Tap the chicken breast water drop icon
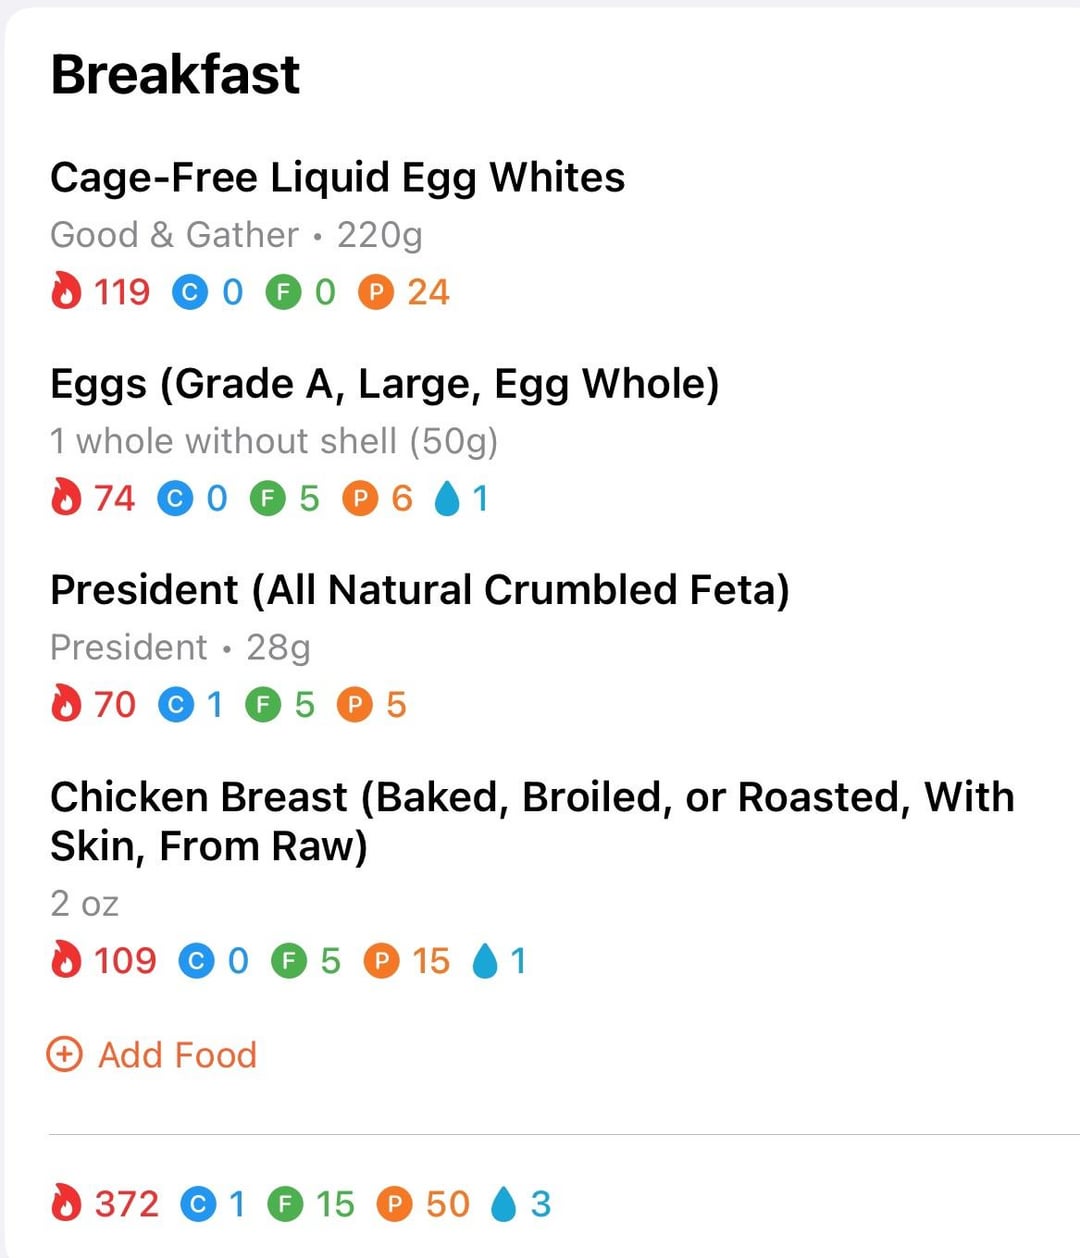The image size is (1080, 1258). pos(485,961)
